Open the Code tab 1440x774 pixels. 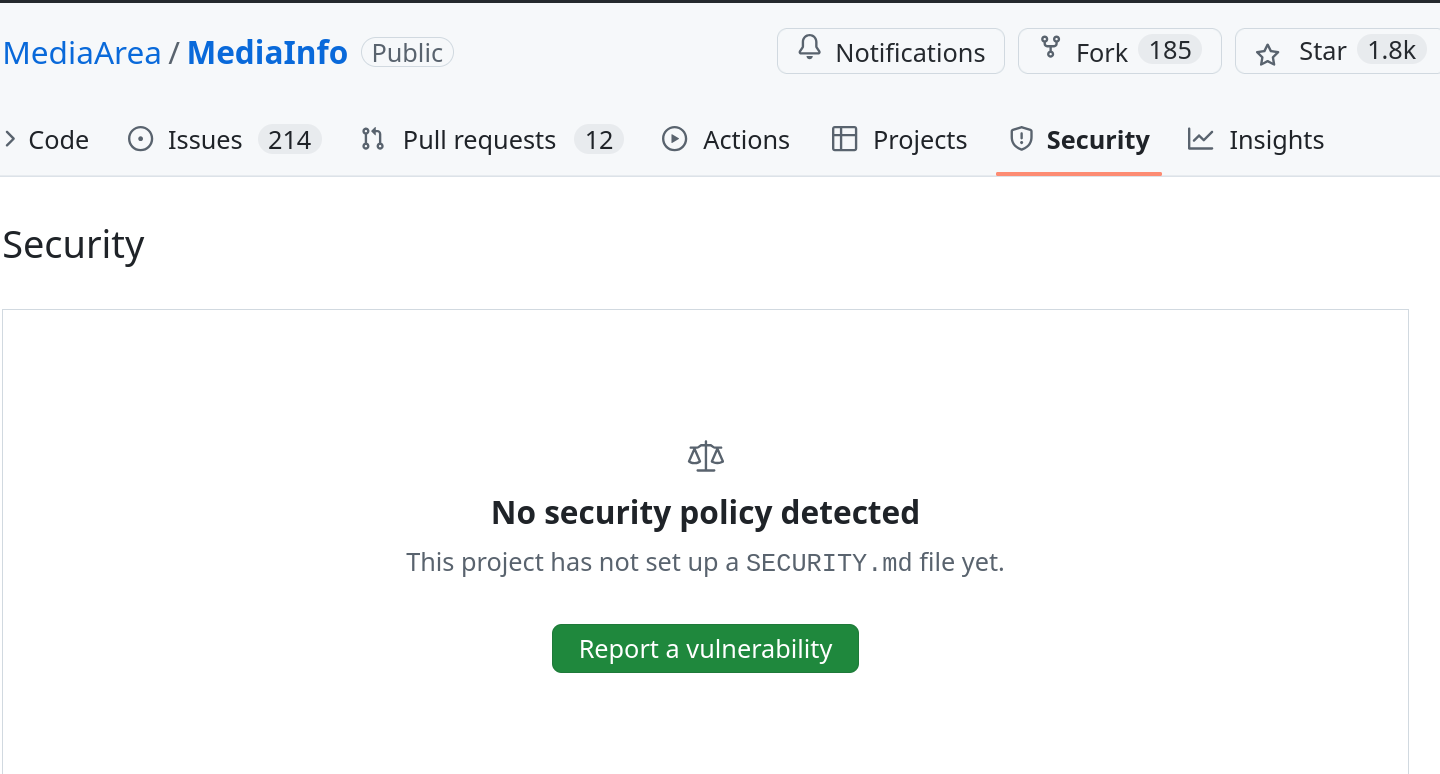[x=58, y=140]
